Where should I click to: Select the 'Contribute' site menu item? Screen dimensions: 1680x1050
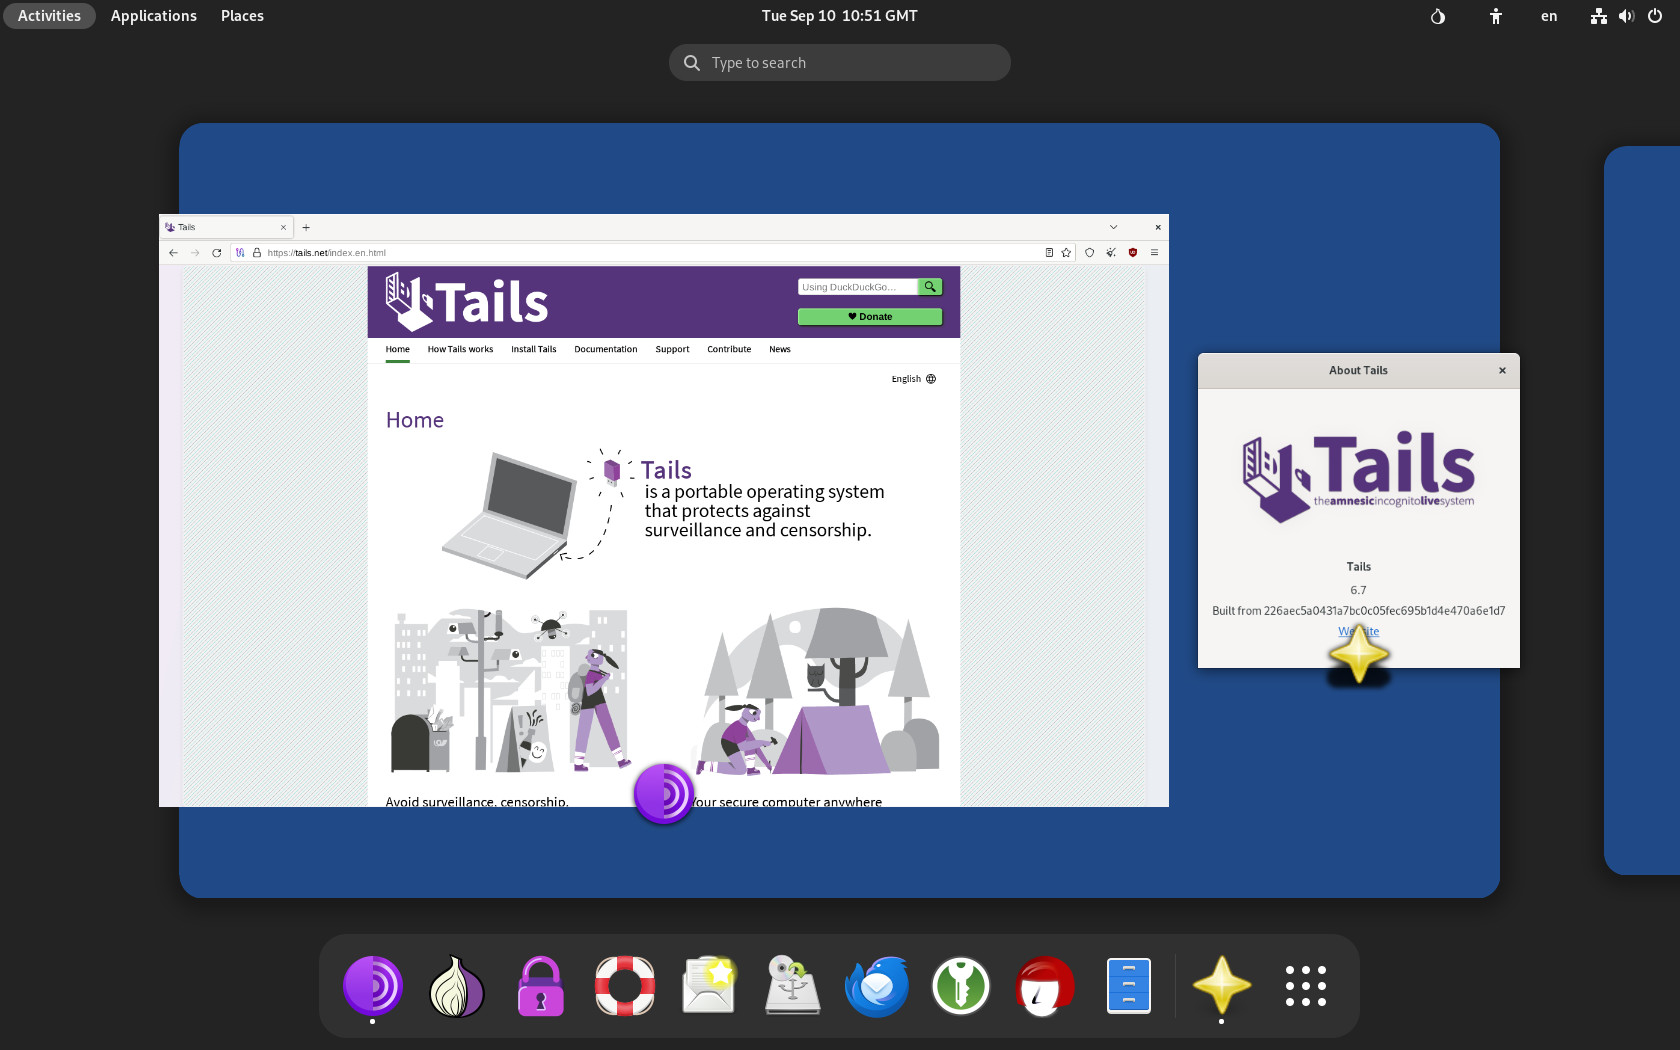[729, 349]
